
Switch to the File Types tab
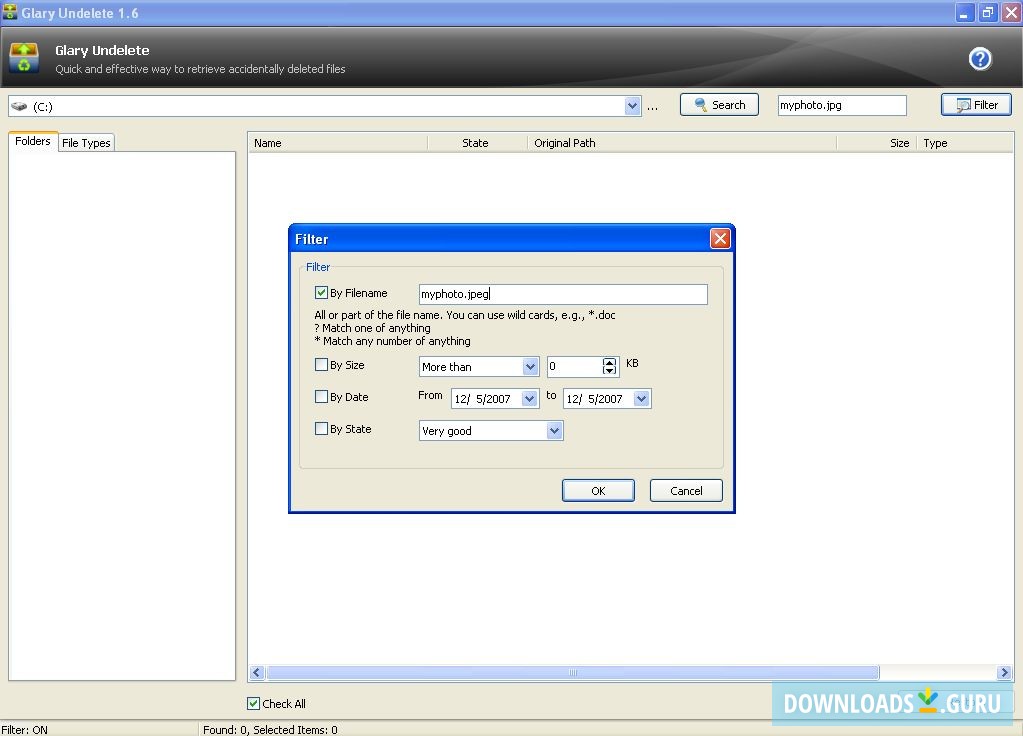pyautogui.click(x=86, y=142)
